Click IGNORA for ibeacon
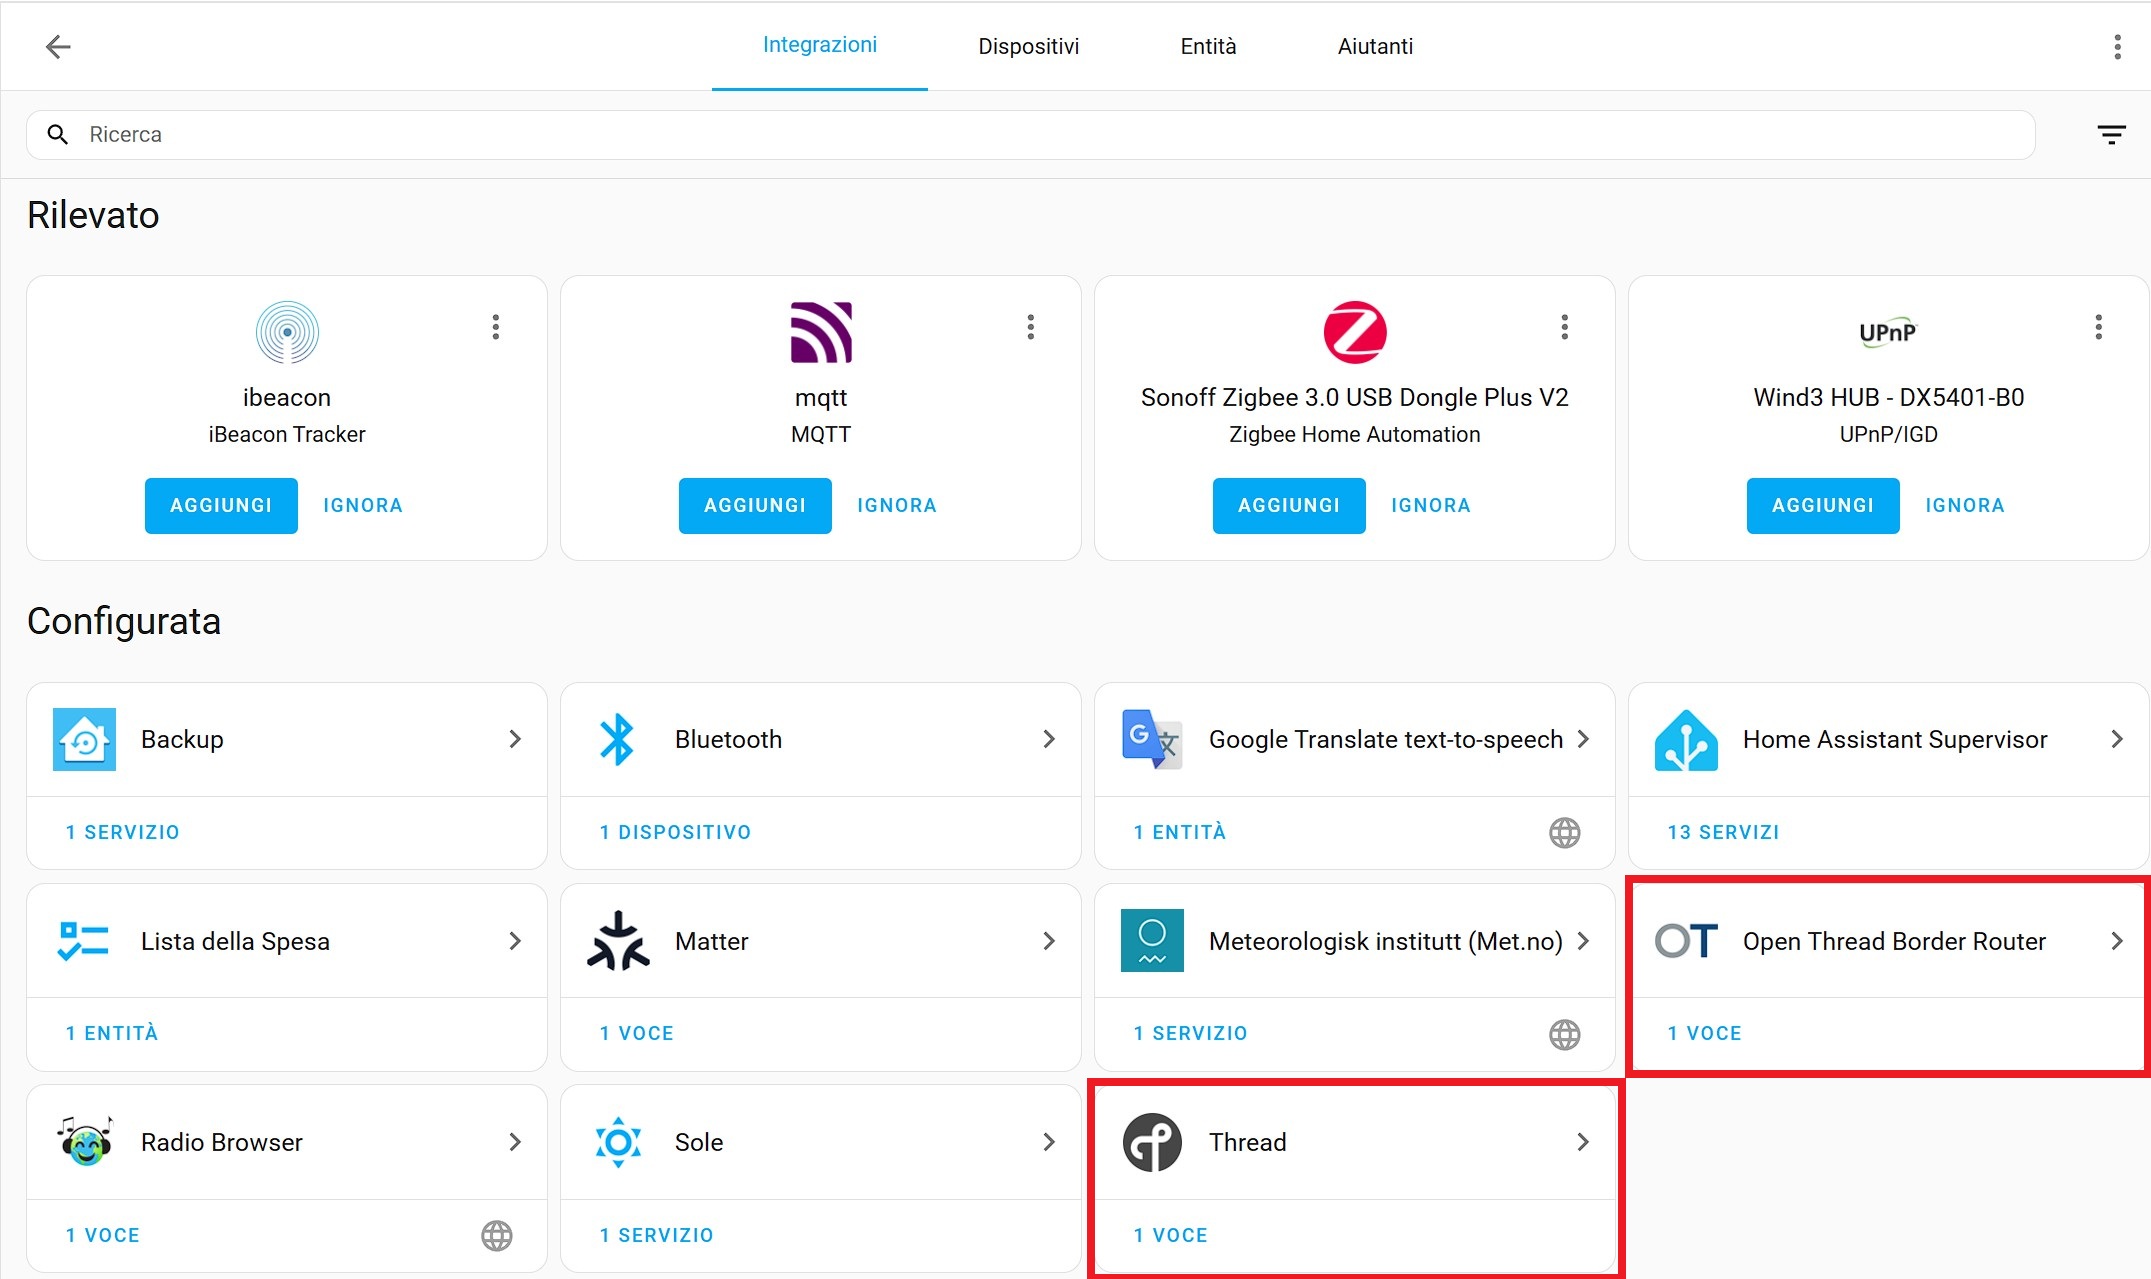 tap(363, 506)
